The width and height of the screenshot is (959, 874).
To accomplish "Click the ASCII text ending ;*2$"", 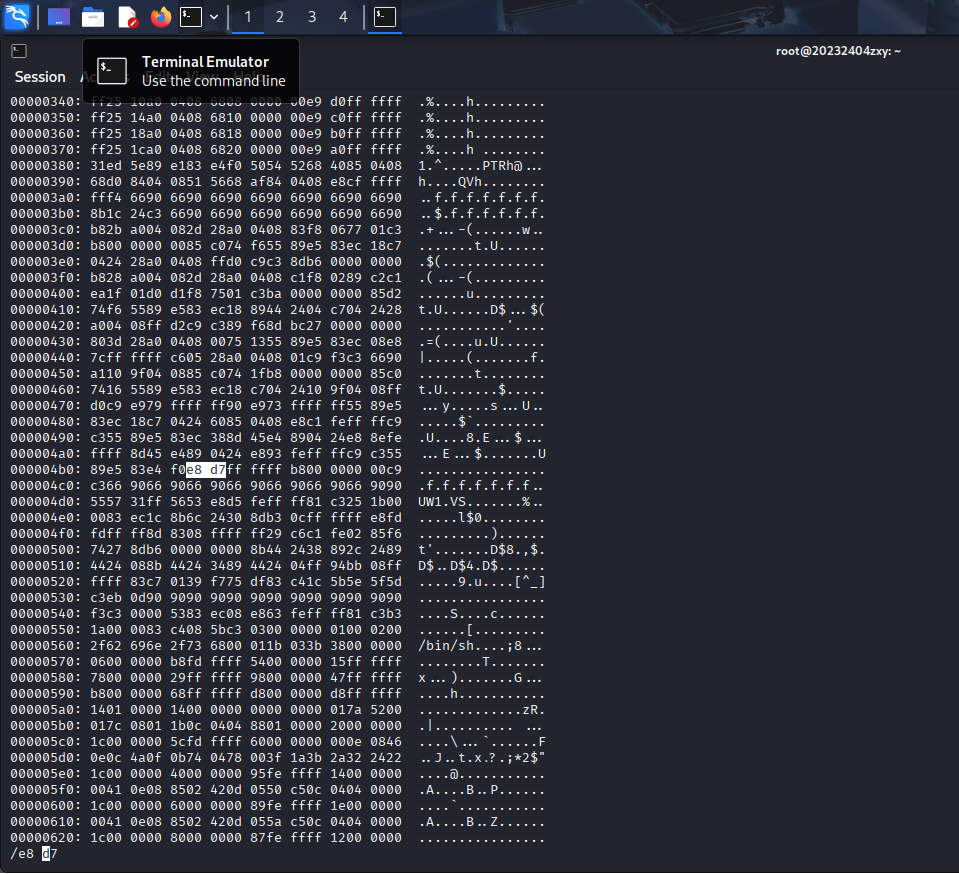I will pos(482,758).
